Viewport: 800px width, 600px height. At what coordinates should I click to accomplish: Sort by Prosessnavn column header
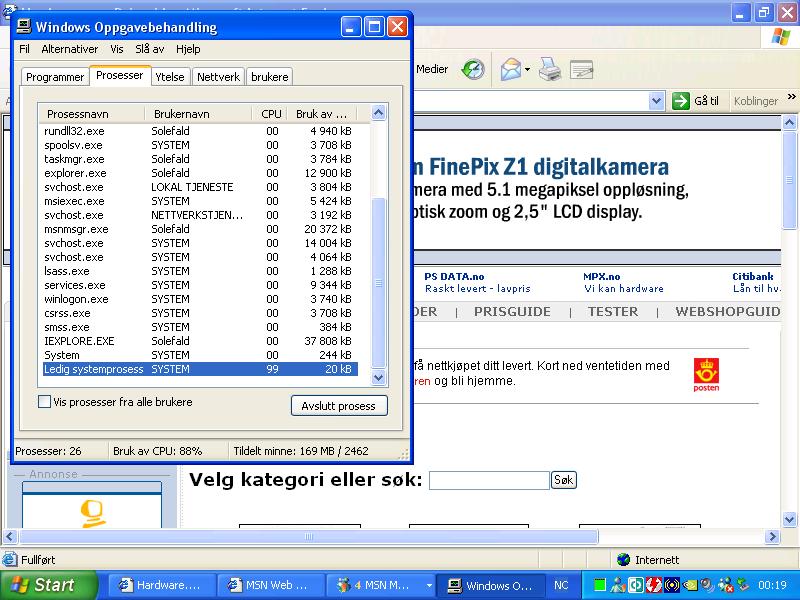pyautogui.click(x=92, y=114)
